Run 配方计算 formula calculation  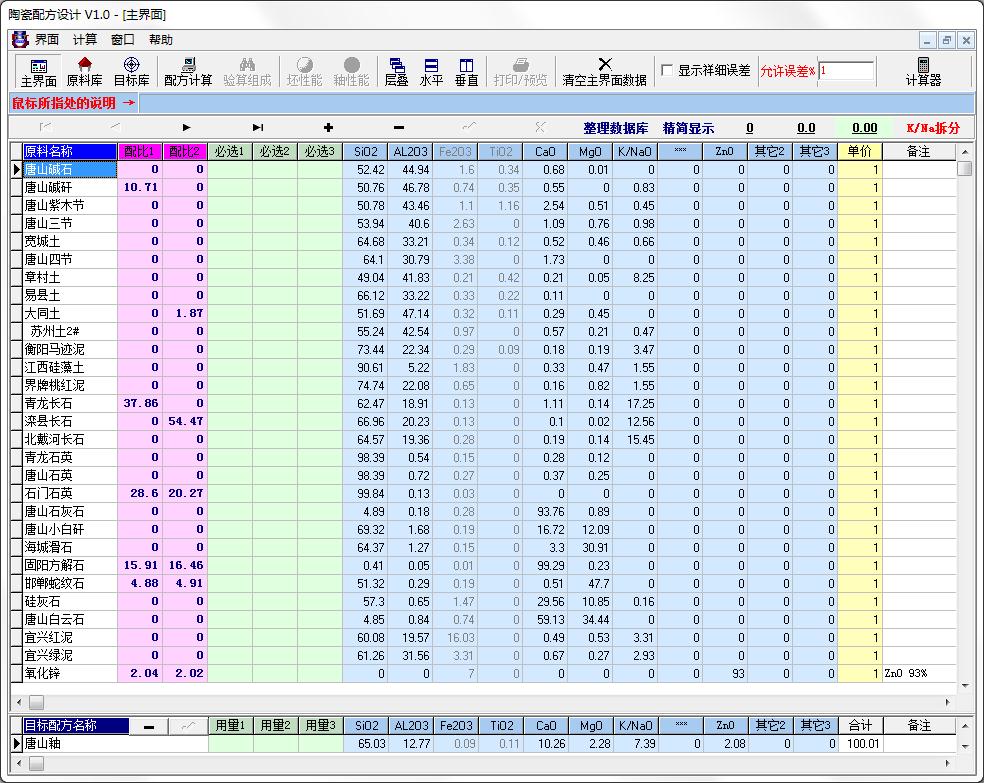[188, 72]
